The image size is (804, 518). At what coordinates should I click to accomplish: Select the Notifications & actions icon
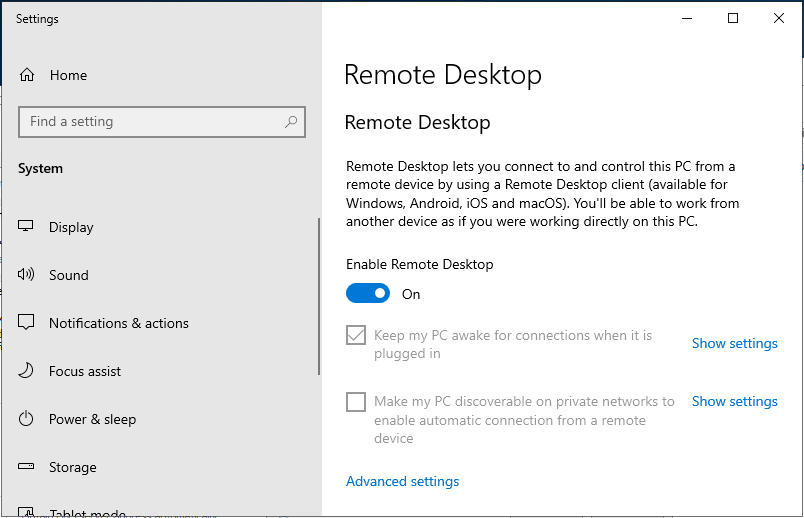(x=26, y=323)
